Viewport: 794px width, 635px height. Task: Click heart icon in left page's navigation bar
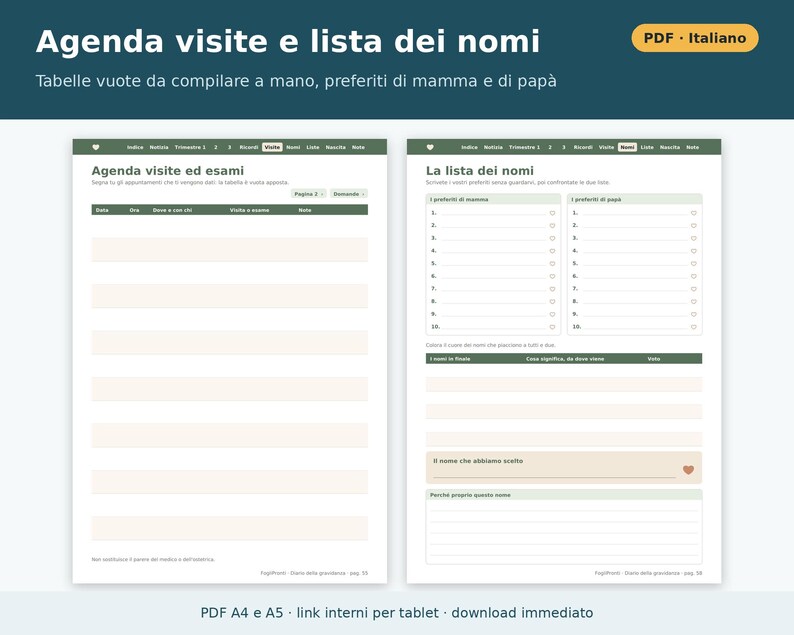pos(96,147)
